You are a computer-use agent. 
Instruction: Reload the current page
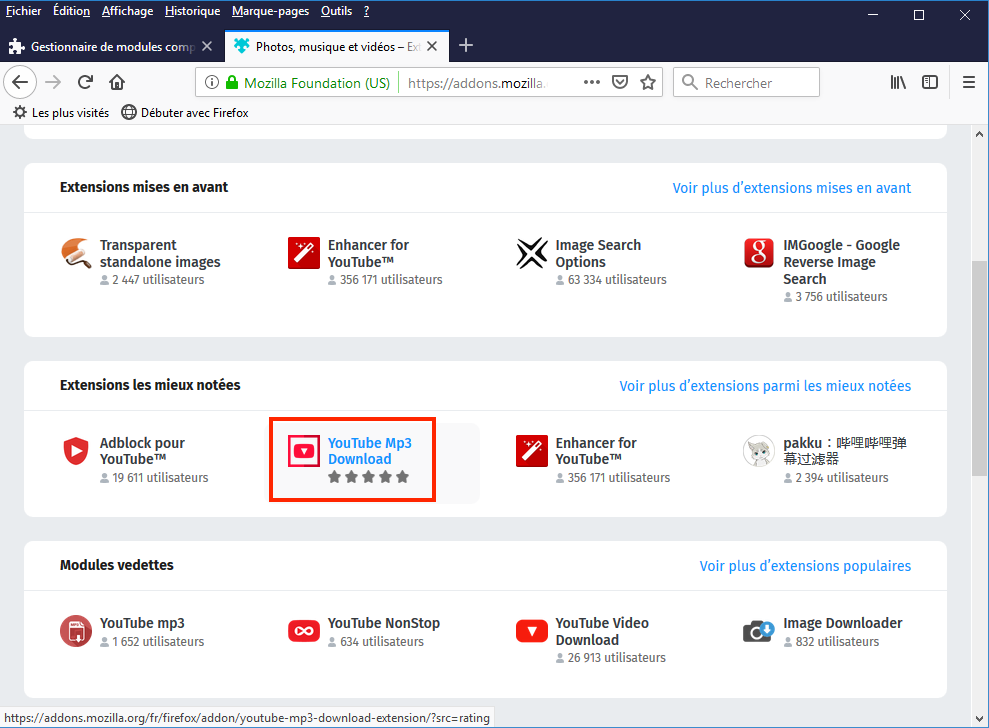(85, 83)
